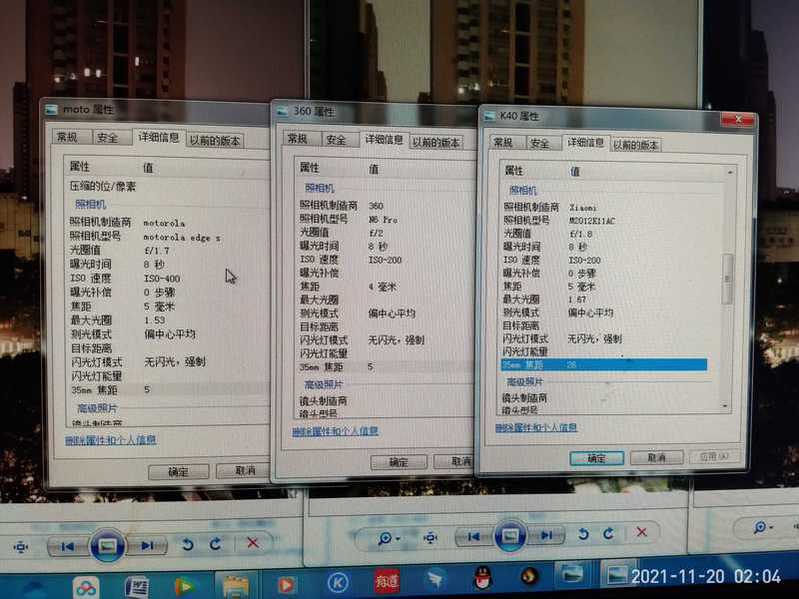
Task: Click scroll-up arrow in K40 property list
Action: [x=730, y=173]
